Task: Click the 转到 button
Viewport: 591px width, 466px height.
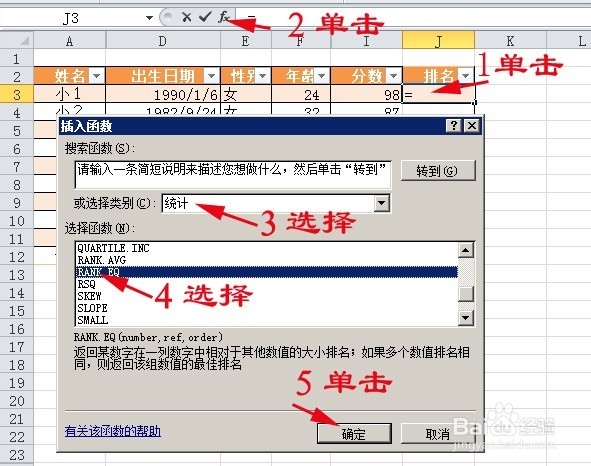Action: 438,171
